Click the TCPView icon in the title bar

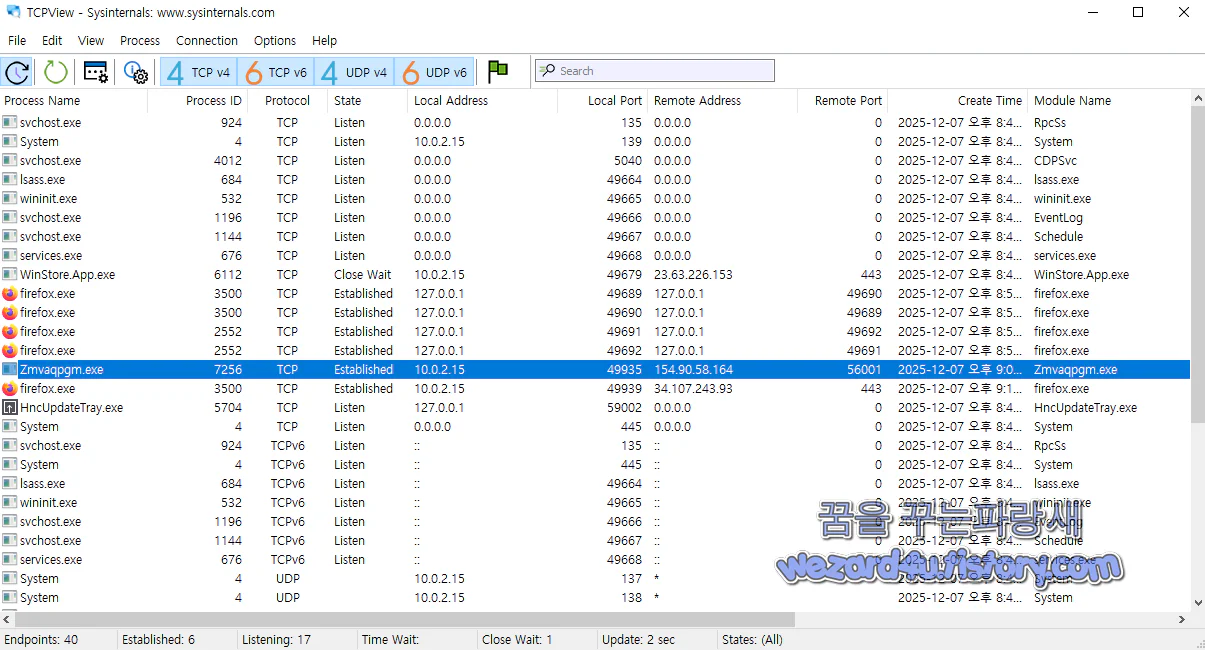tap(12, 13)
